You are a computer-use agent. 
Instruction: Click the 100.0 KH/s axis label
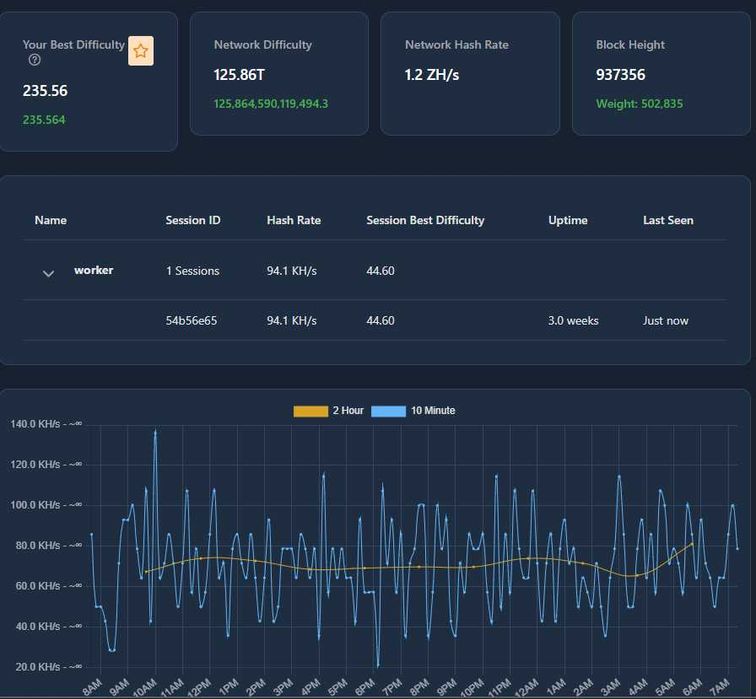[x=46, y=505]
